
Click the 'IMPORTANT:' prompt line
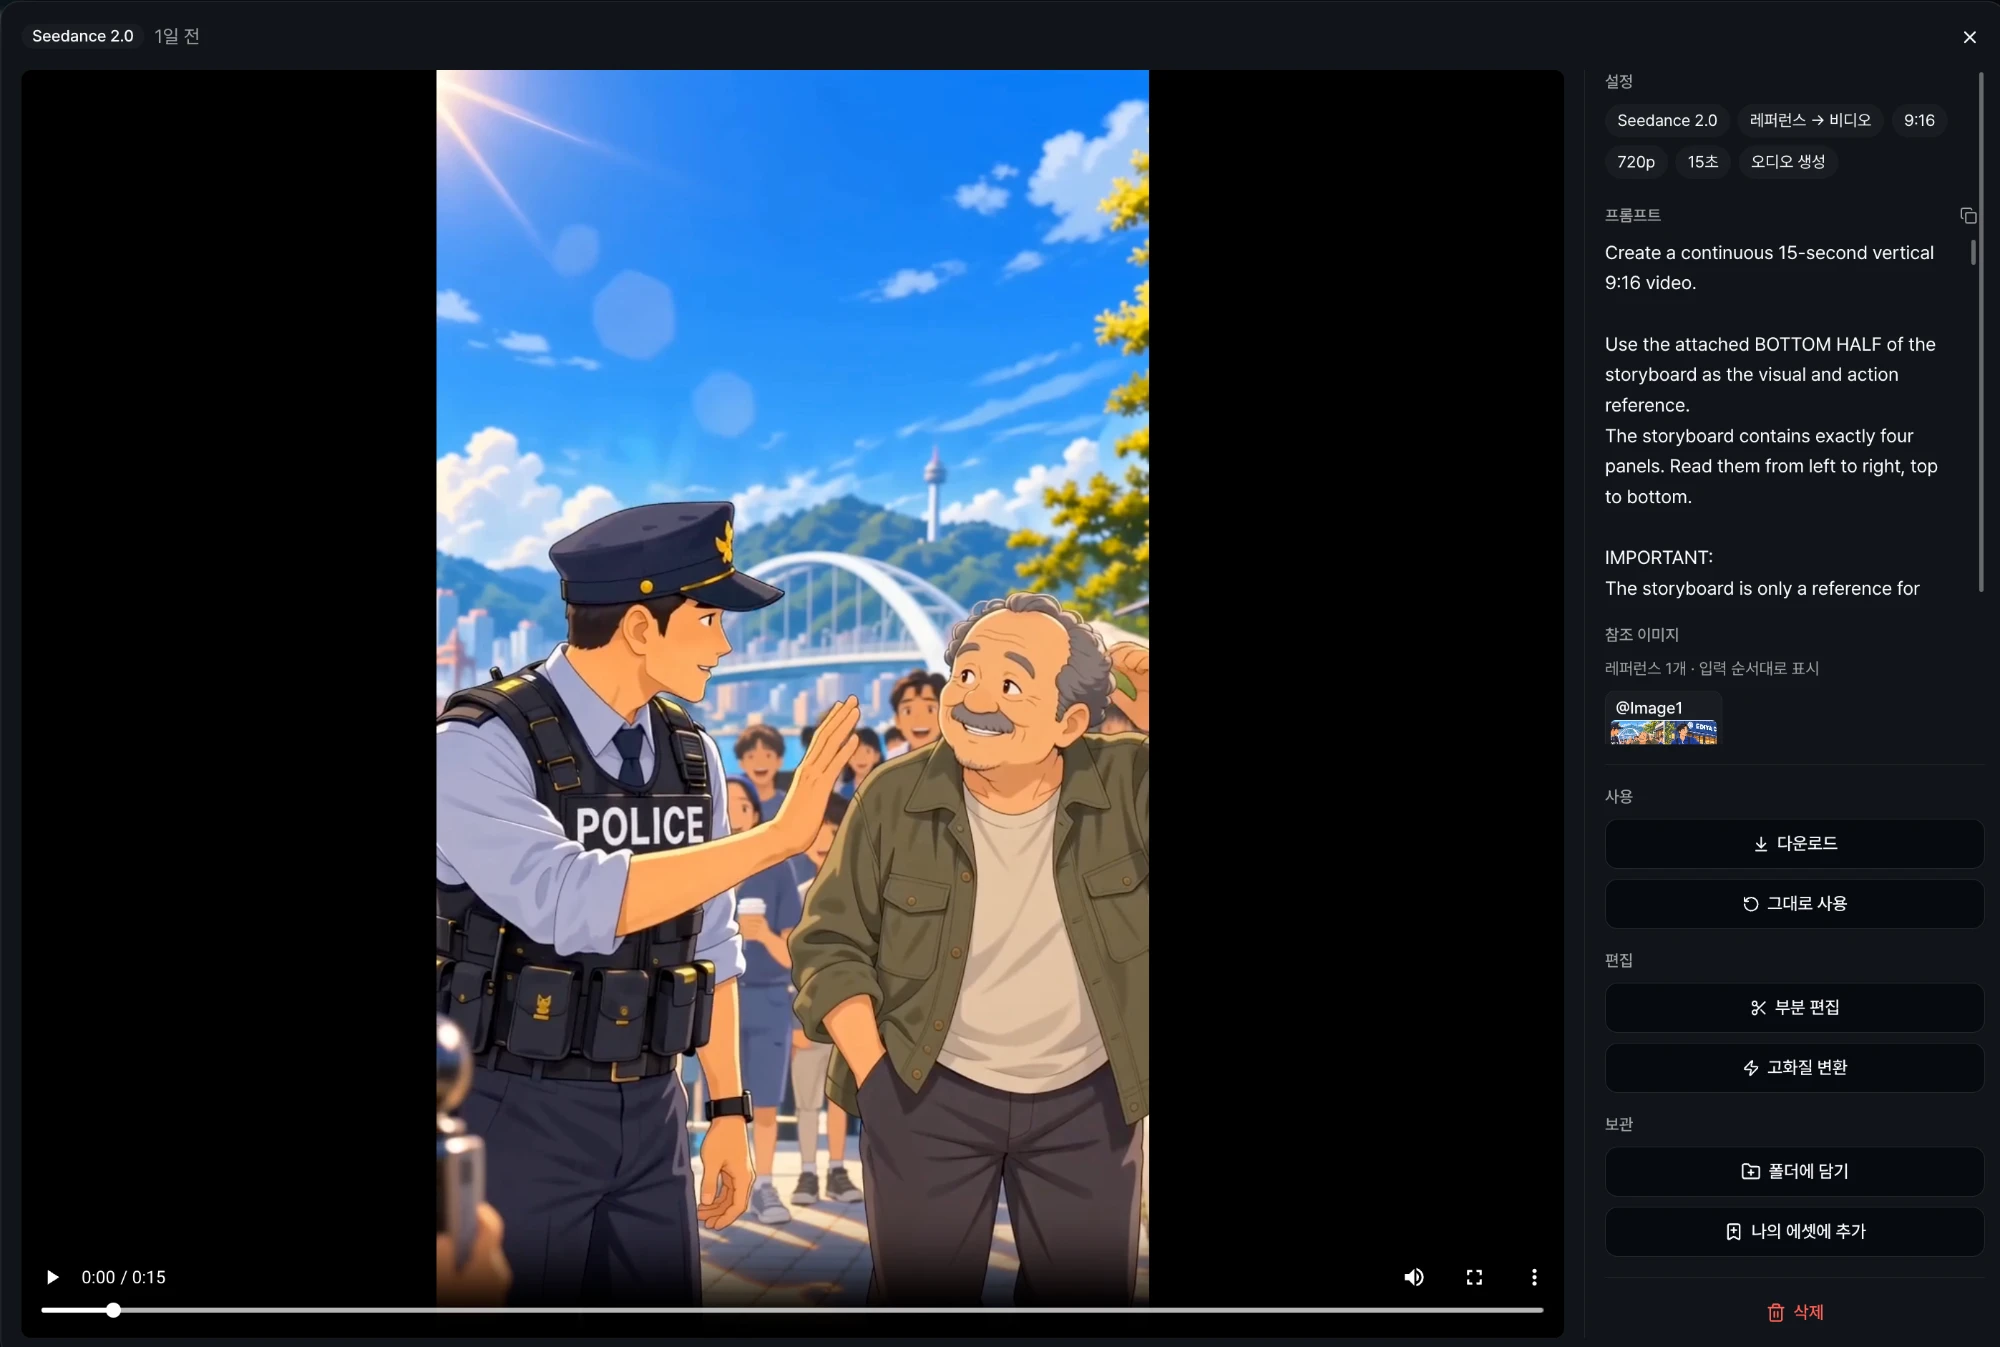[1659, 558]
